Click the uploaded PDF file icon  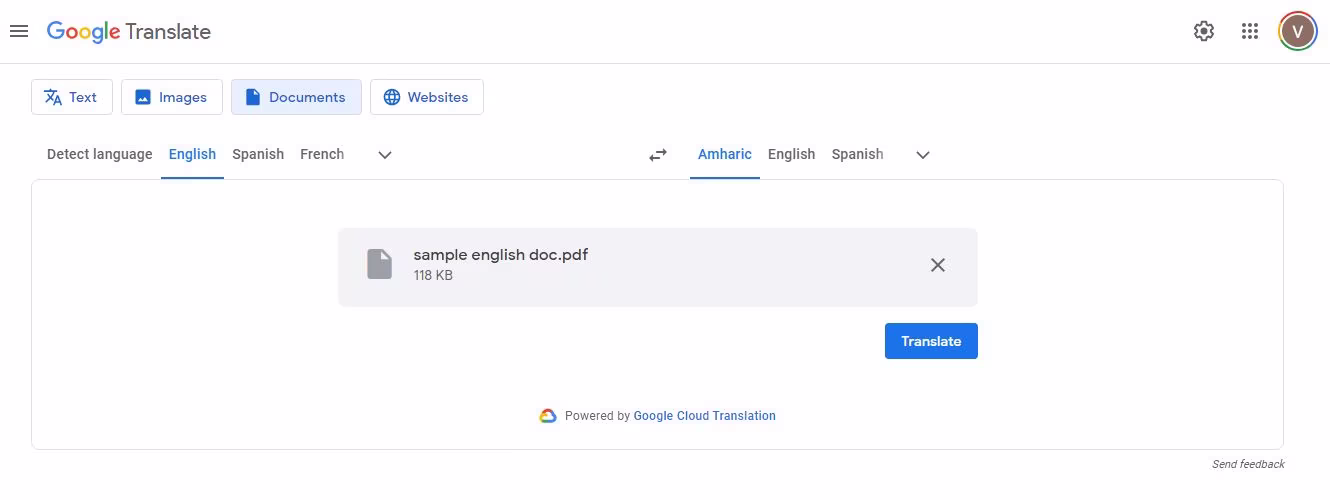pos(379,264)
